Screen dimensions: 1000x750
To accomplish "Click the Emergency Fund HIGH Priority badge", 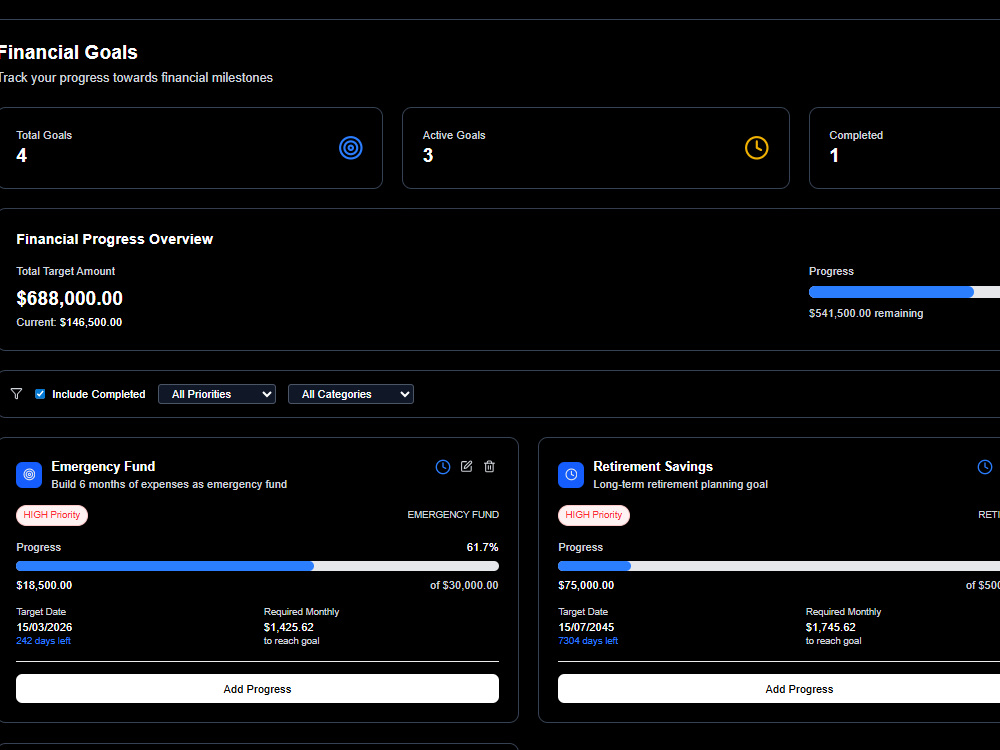I will pos(52,515).
